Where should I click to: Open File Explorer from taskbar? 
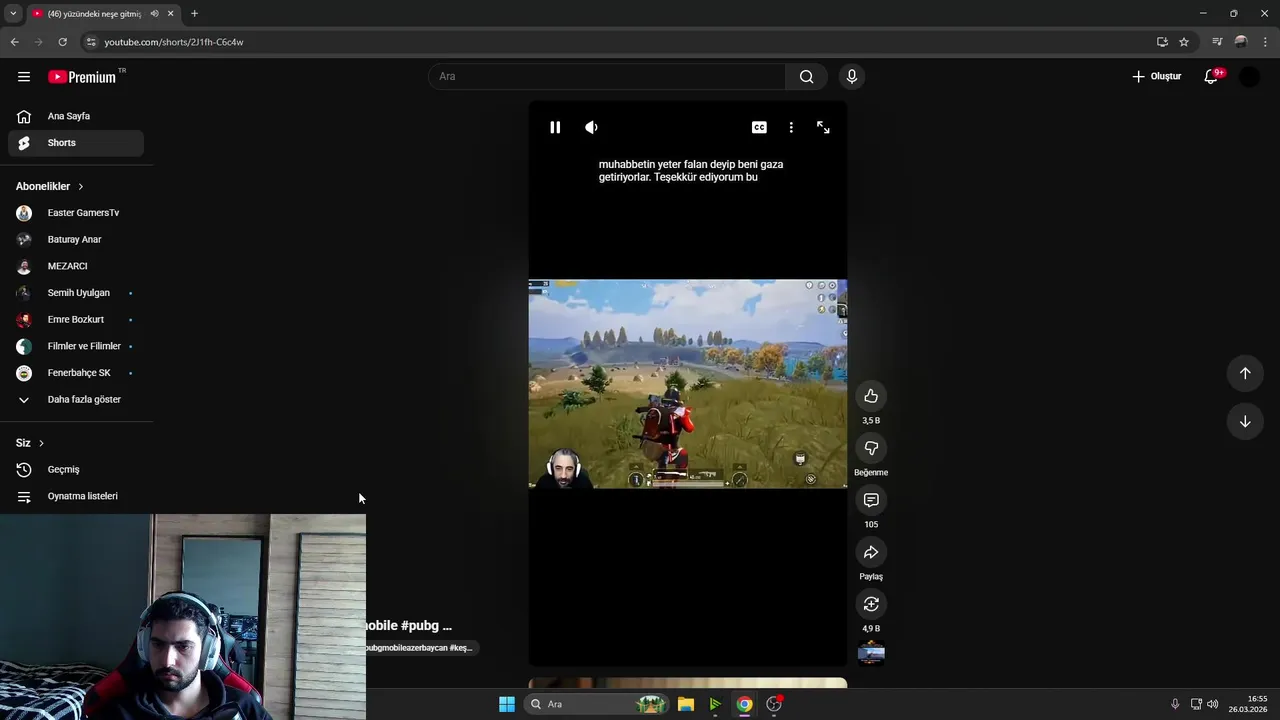(686, 704)
